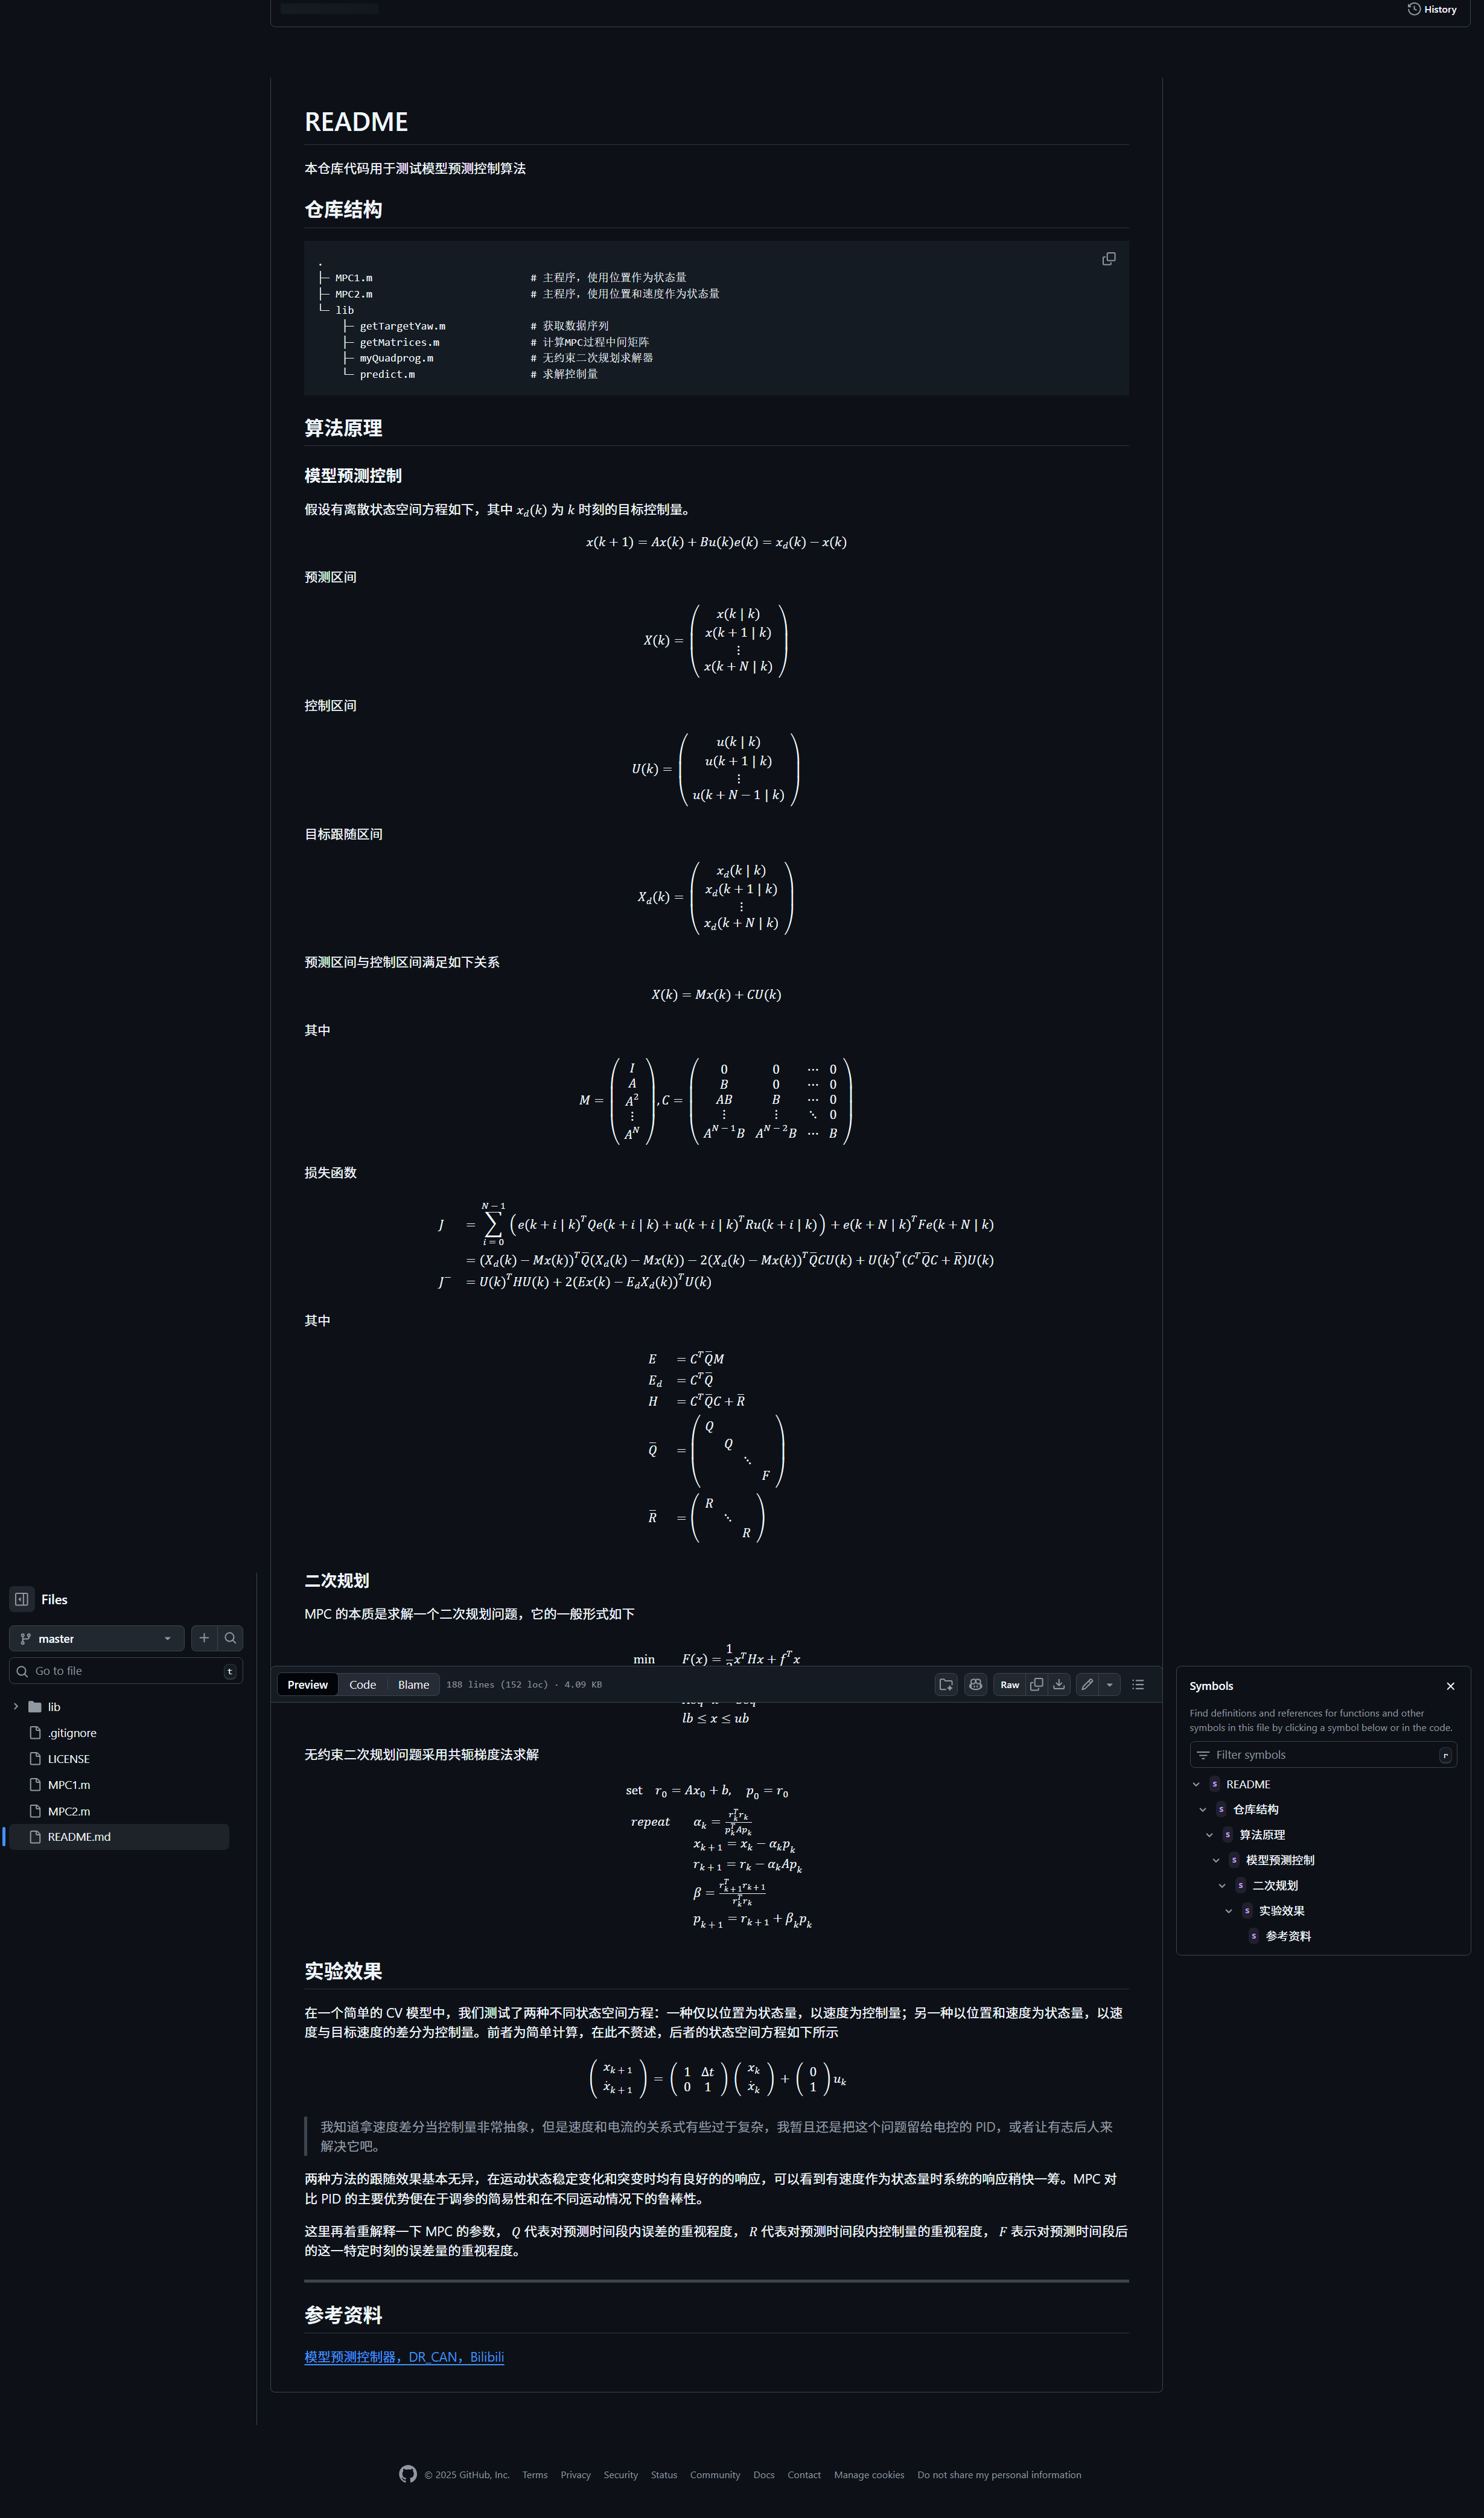1484x2518 pixels.
Task: Copy the repository structure code block
Action: tap(1109, 259)
